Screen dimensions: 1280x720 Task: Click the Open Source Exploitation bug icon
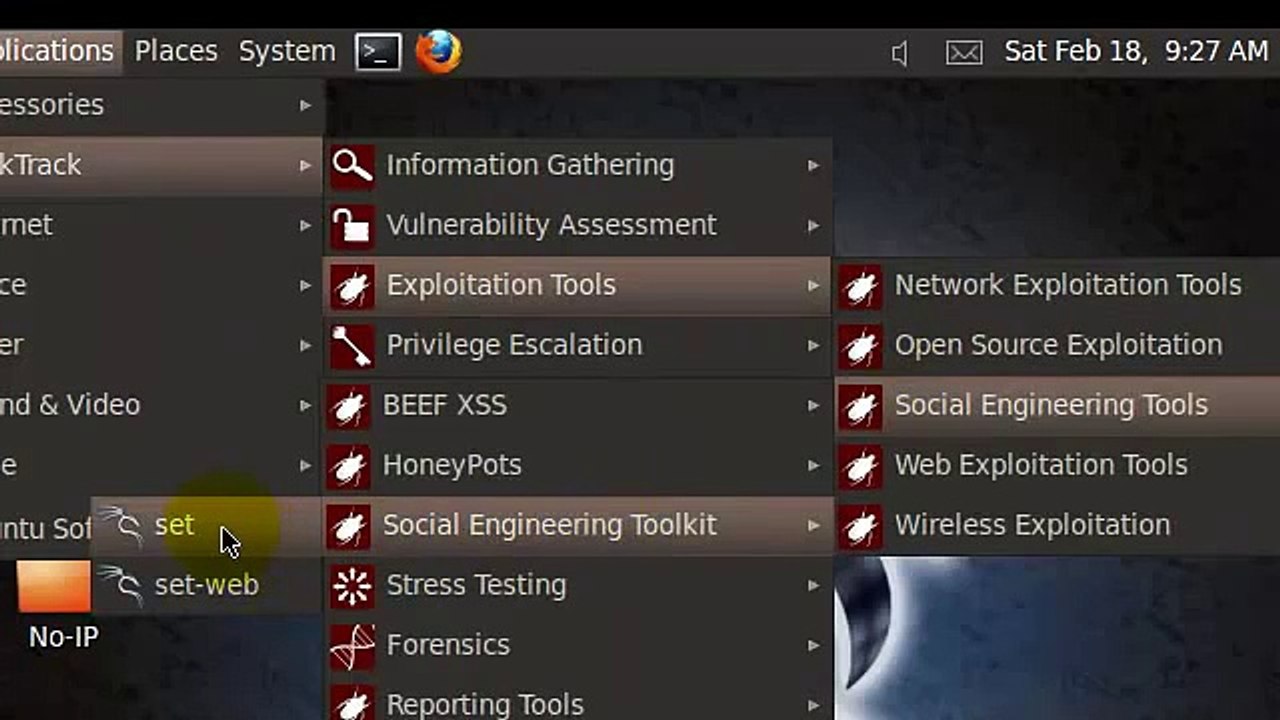tap(860, 345)
